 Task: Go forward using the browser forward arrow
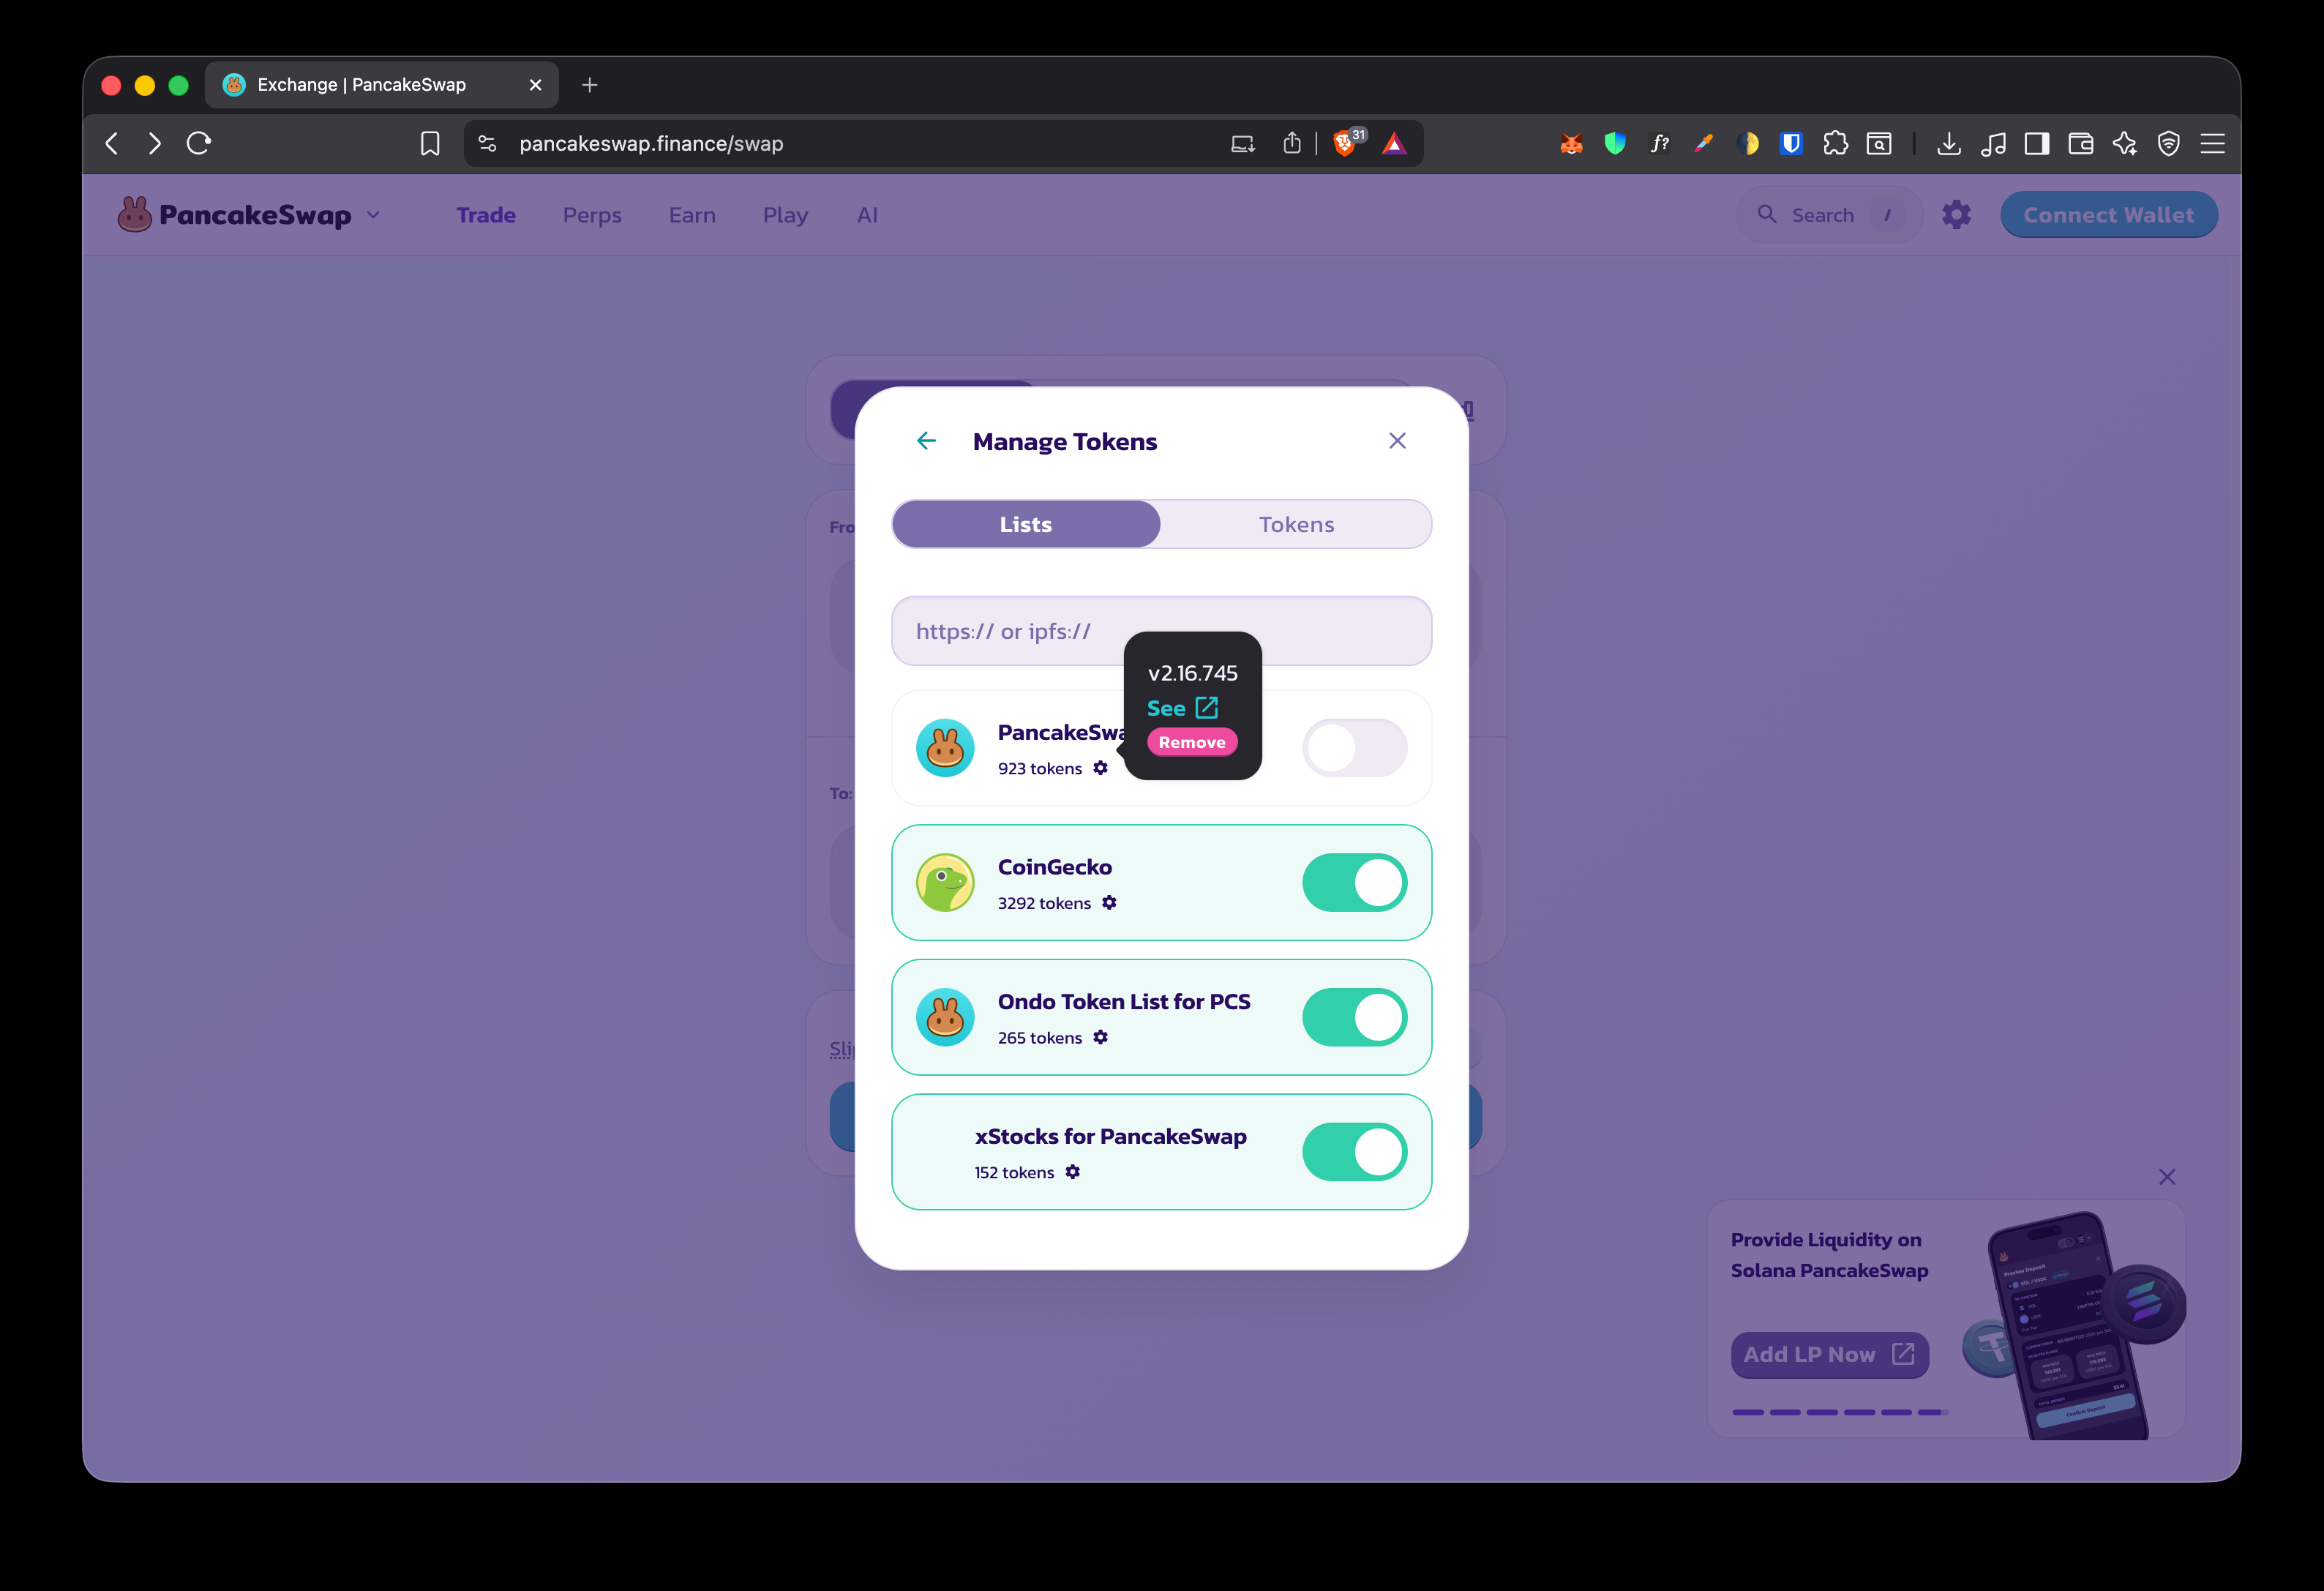tap(155, 144)
